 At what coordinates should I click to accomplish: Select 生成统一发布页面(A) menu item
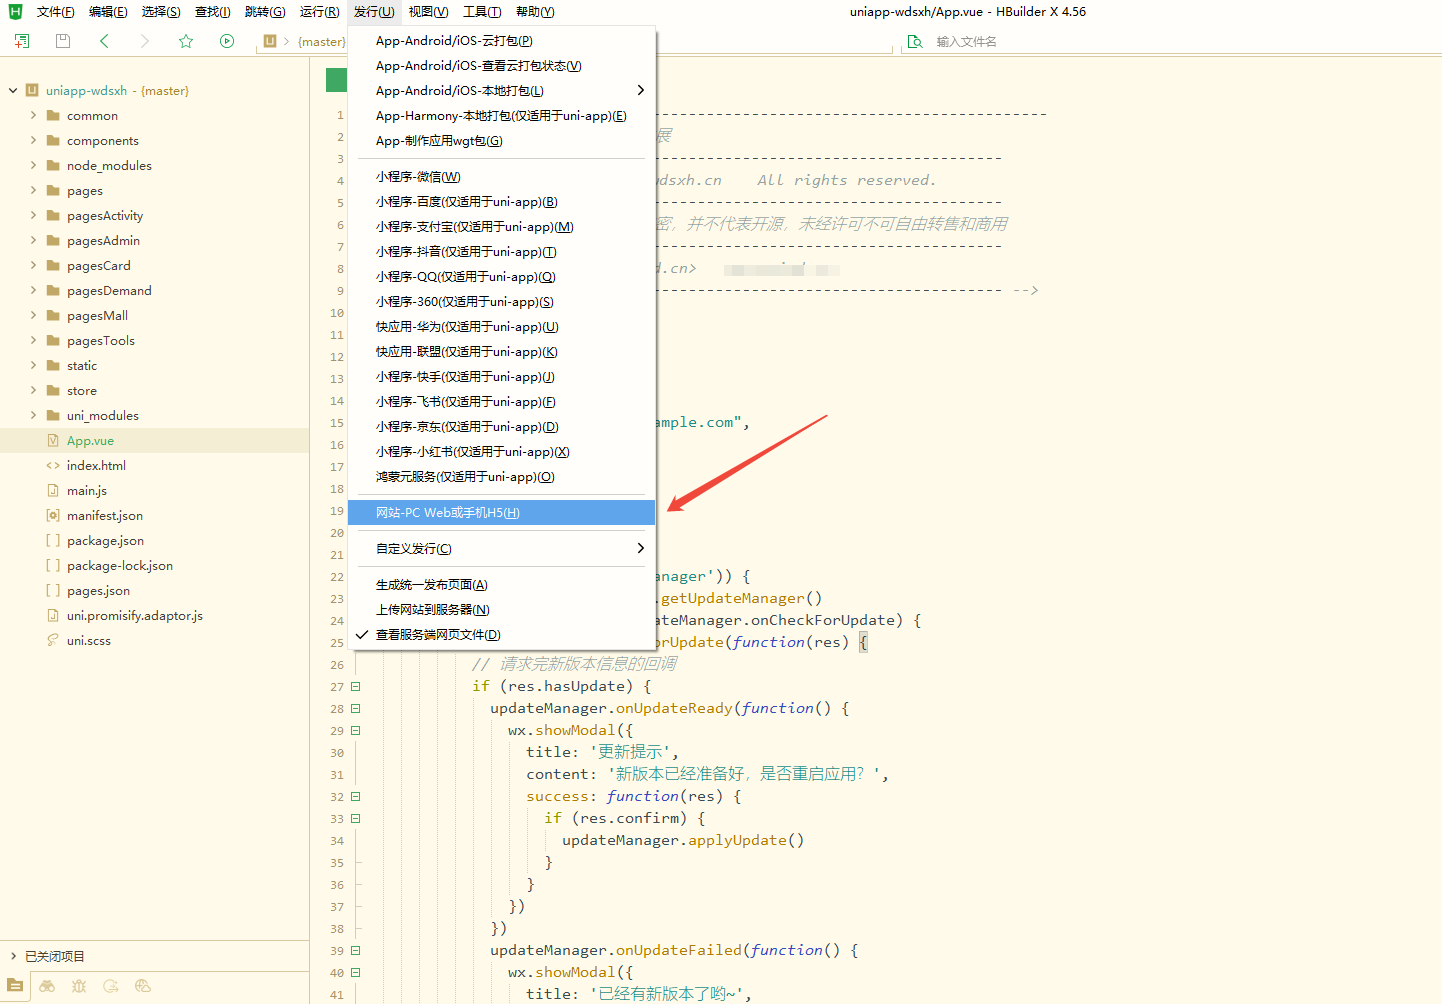coord(501,584)
